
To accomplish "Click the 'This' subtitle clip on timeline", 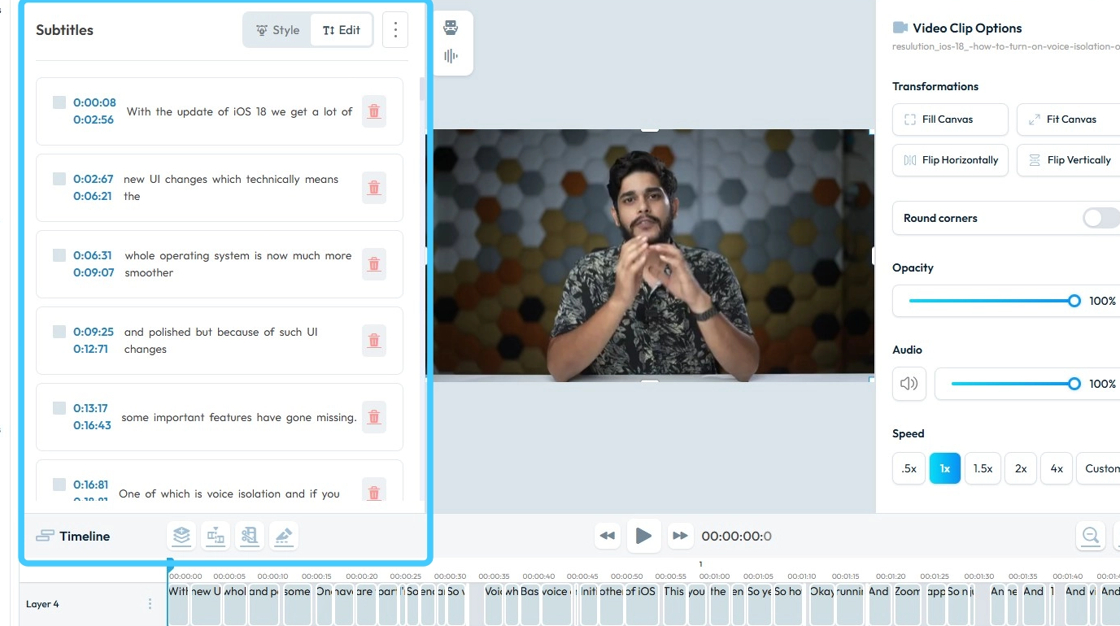I will click(x=674, y=604).
